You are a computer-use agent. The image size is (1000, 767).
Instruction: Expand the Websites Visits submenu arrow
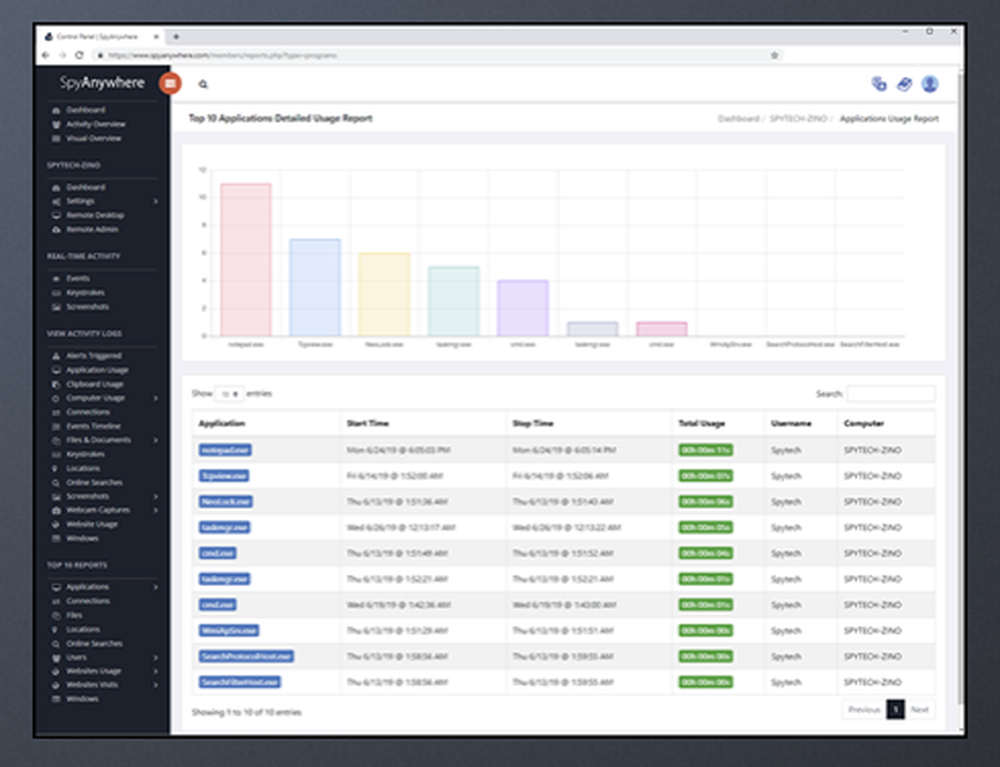(155, 685)
